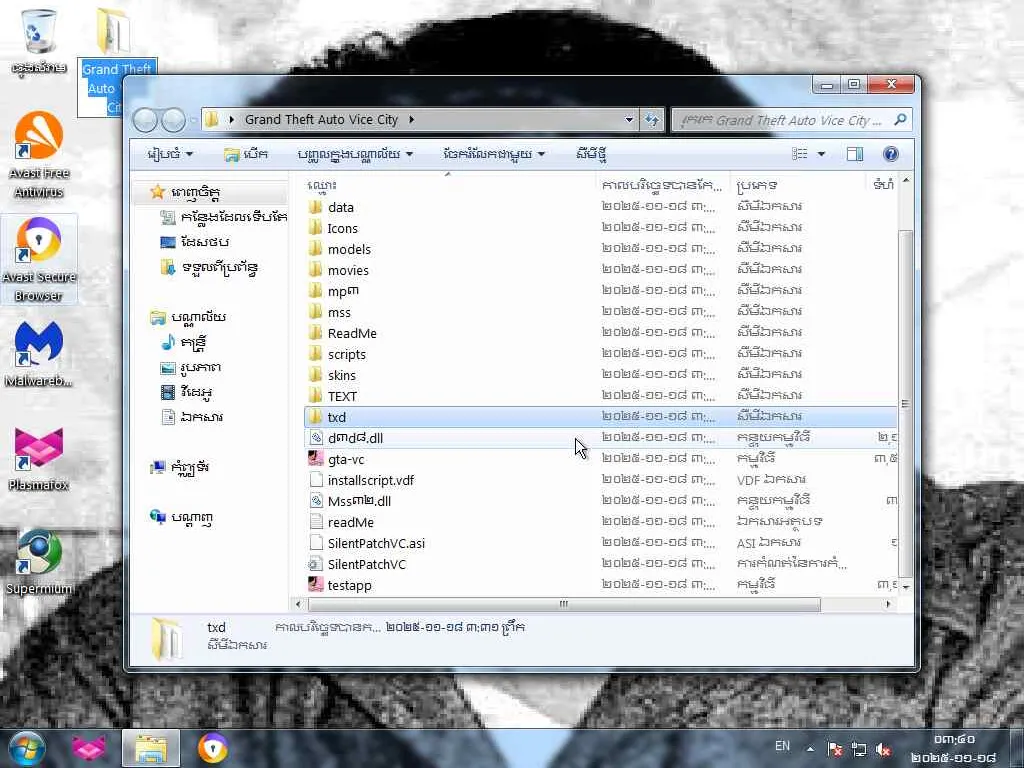Click the New folder toolbar button
Screen dimensions: 1024x768
click(592, 155)
